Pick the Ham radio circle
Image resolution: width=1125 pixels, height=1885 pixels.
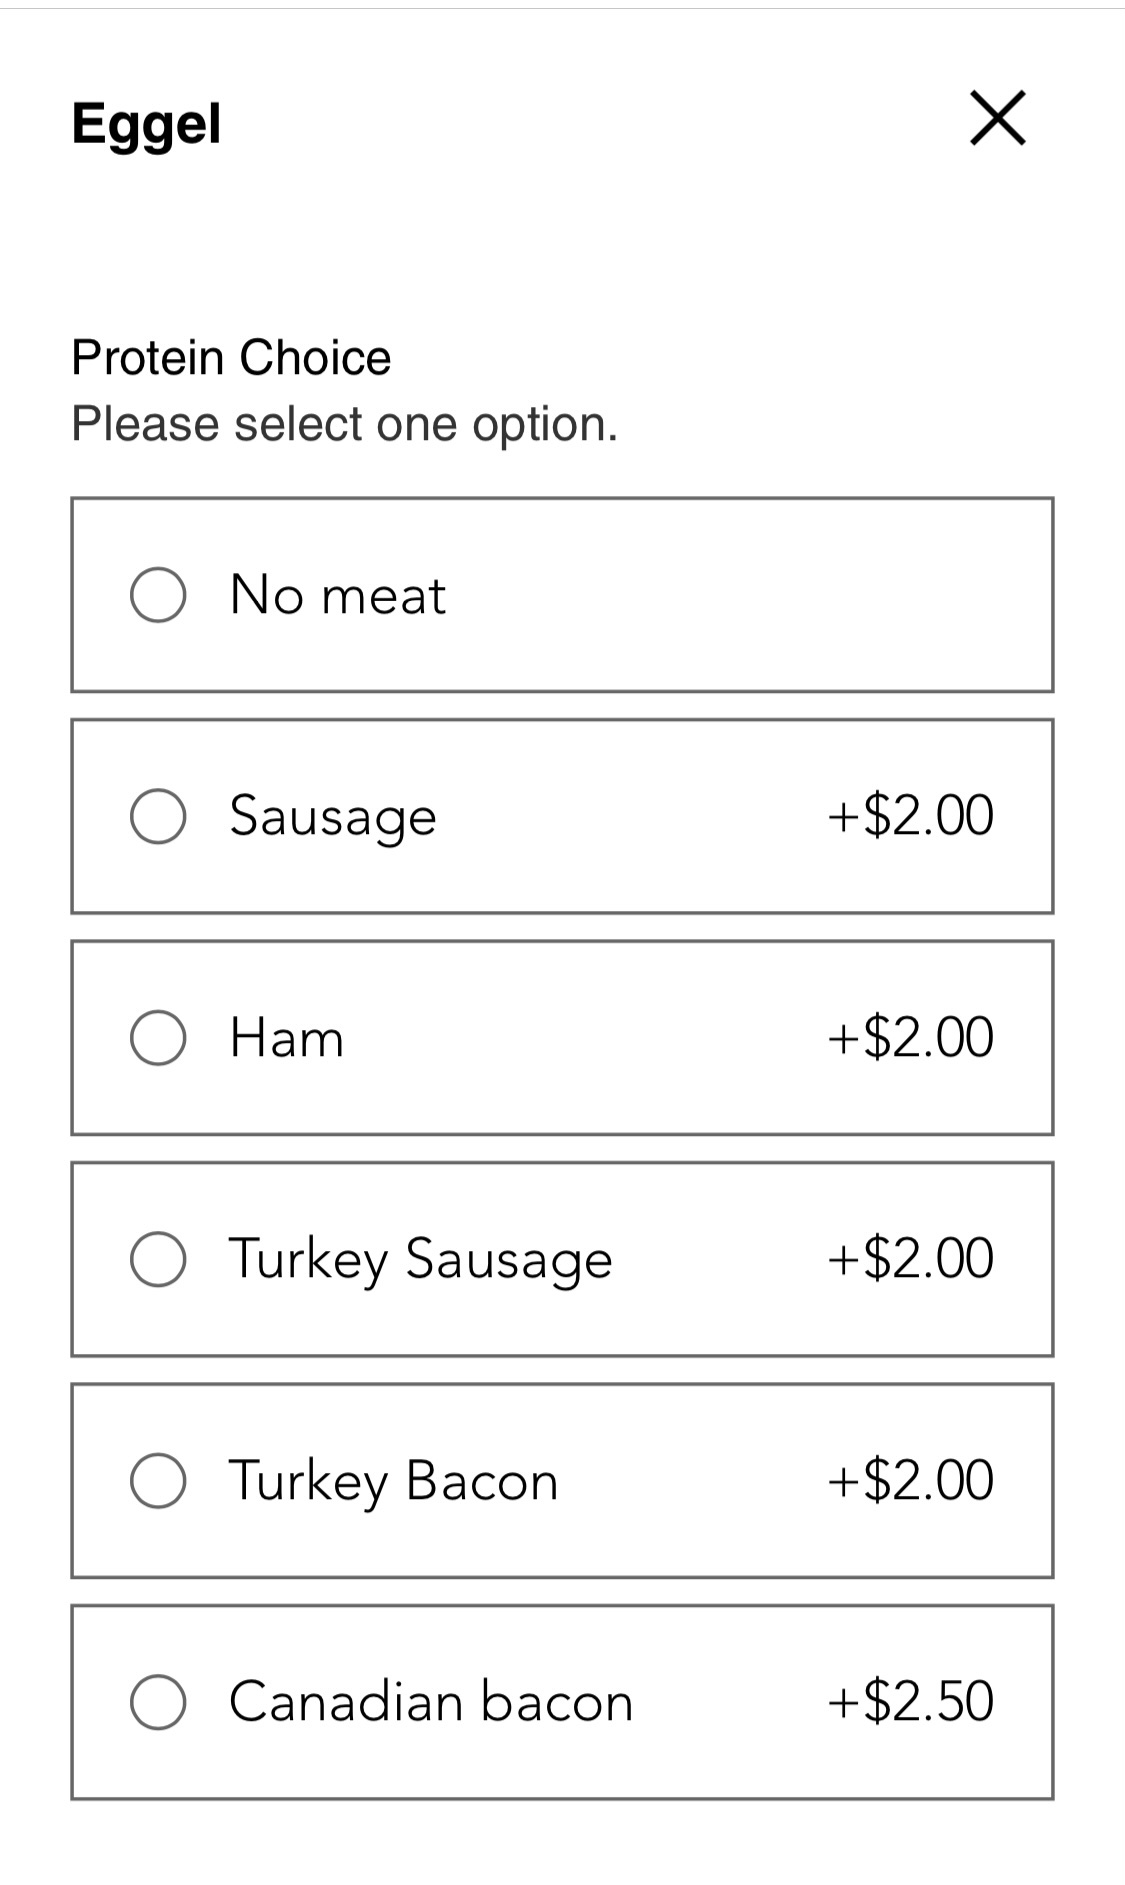tap(158, 1038)
